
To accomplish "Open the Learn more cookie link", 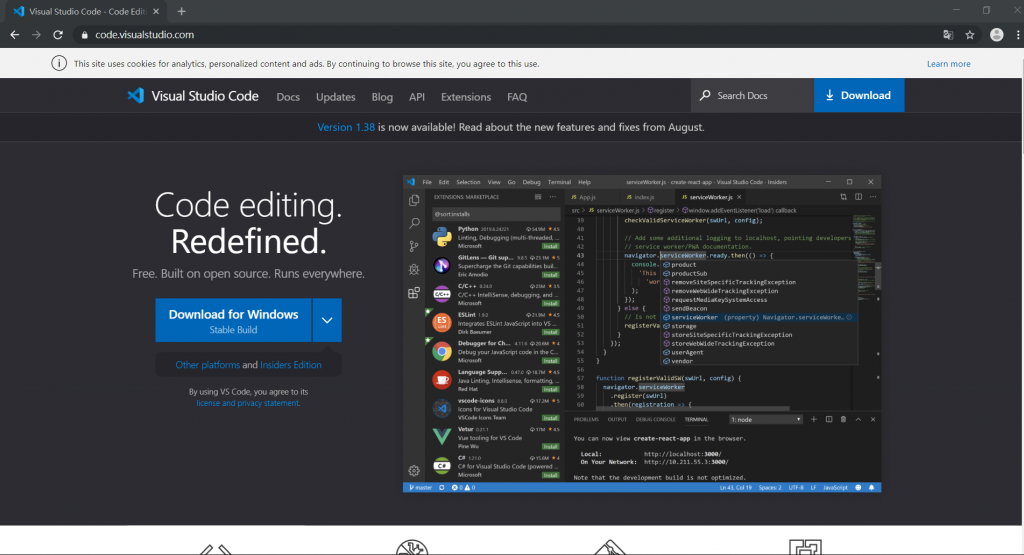I will click(x=948, y=64).
